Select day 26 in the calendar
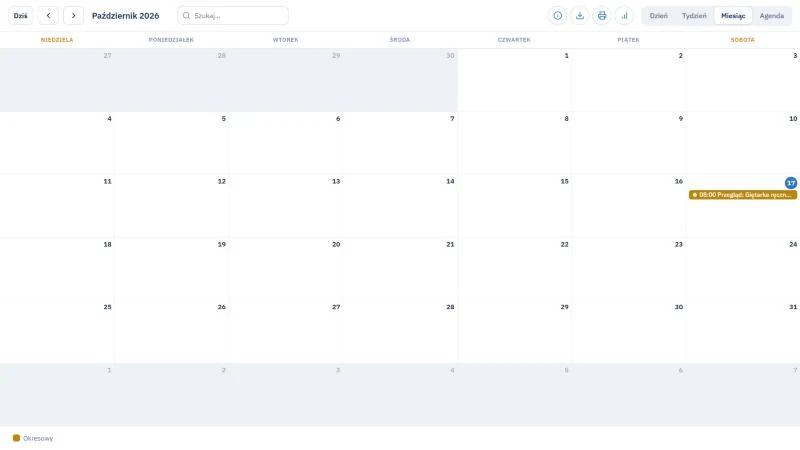 pyautogui.click(x=171, y=332)
